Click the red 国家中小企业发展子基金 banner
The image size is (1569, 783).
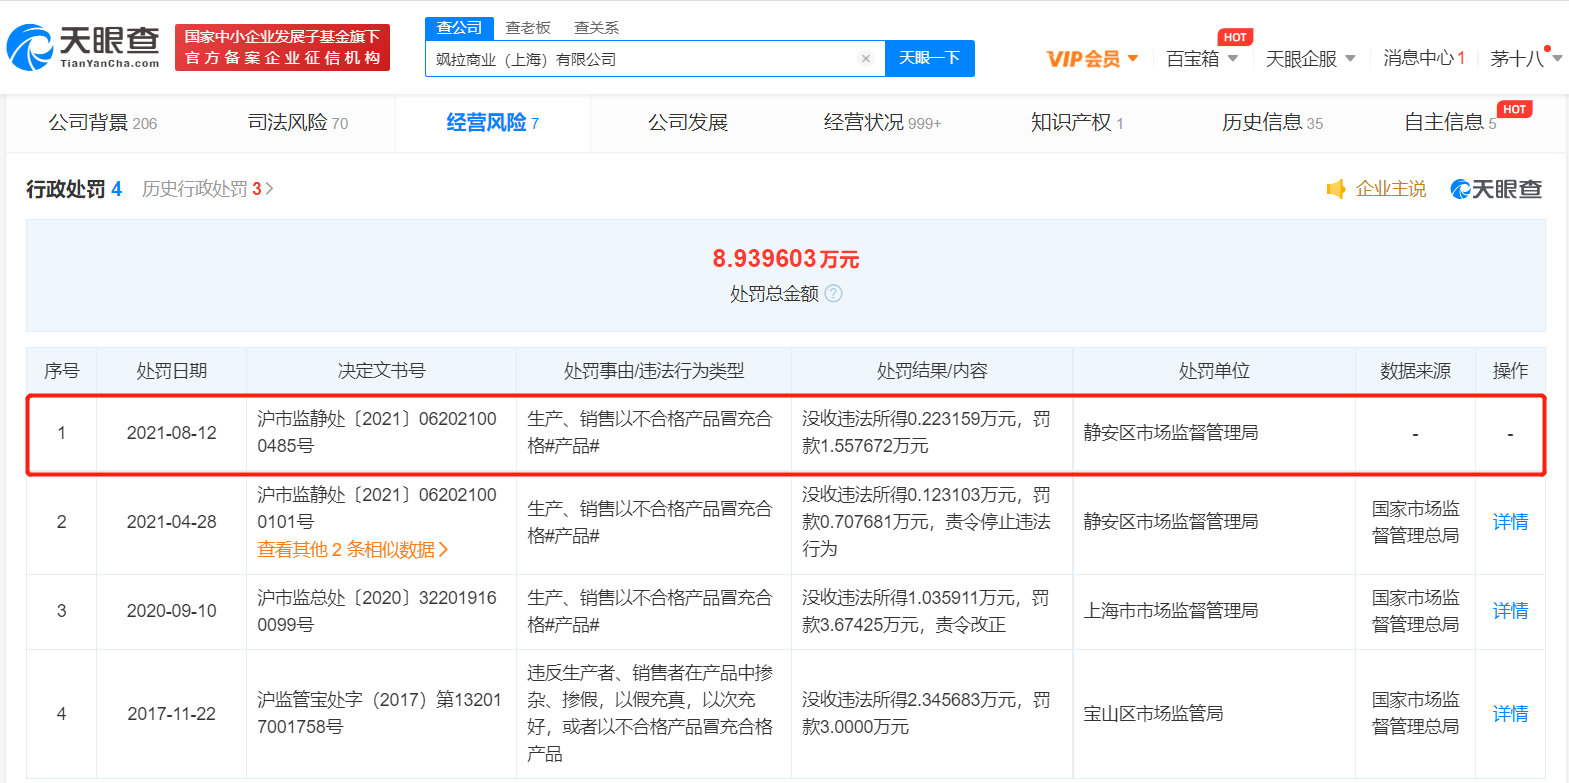pyautogui.click(x=282, y=47)
